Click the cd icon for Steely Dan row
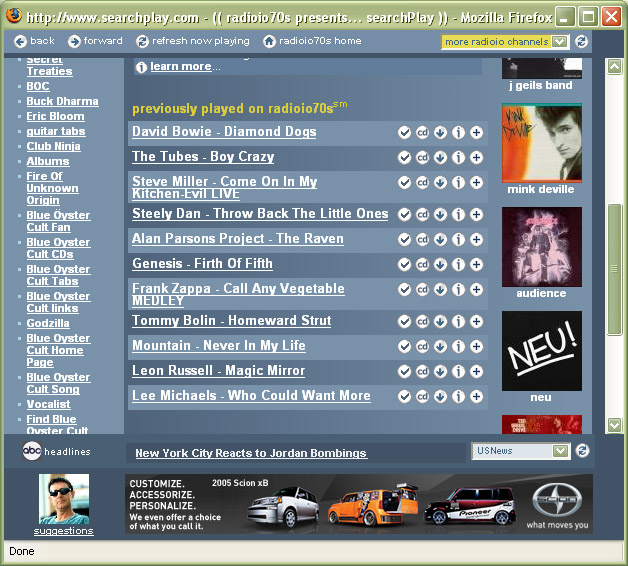The width and height of the screenshot is (628, 566). click(423, 215)
